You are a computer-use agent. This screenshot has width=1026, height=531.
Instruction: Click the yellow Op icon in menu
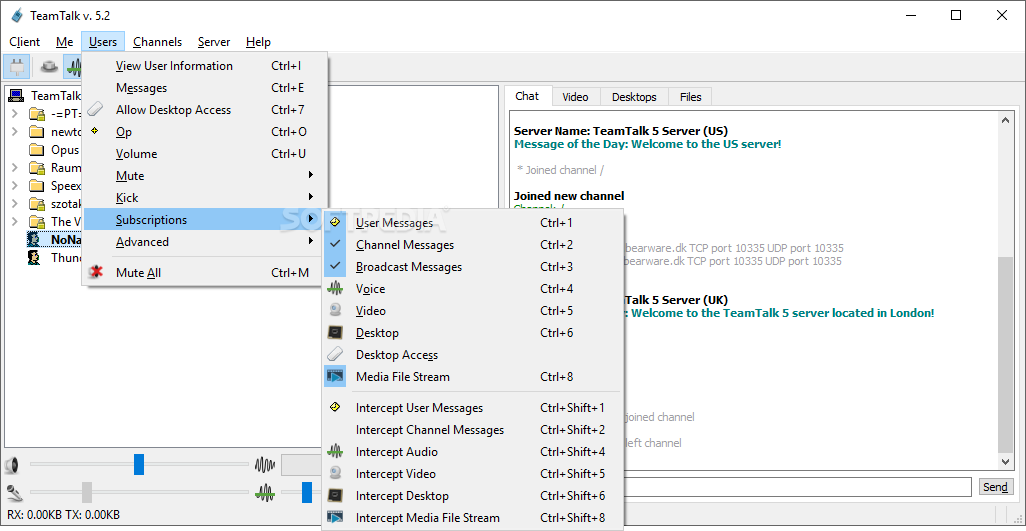95,131
